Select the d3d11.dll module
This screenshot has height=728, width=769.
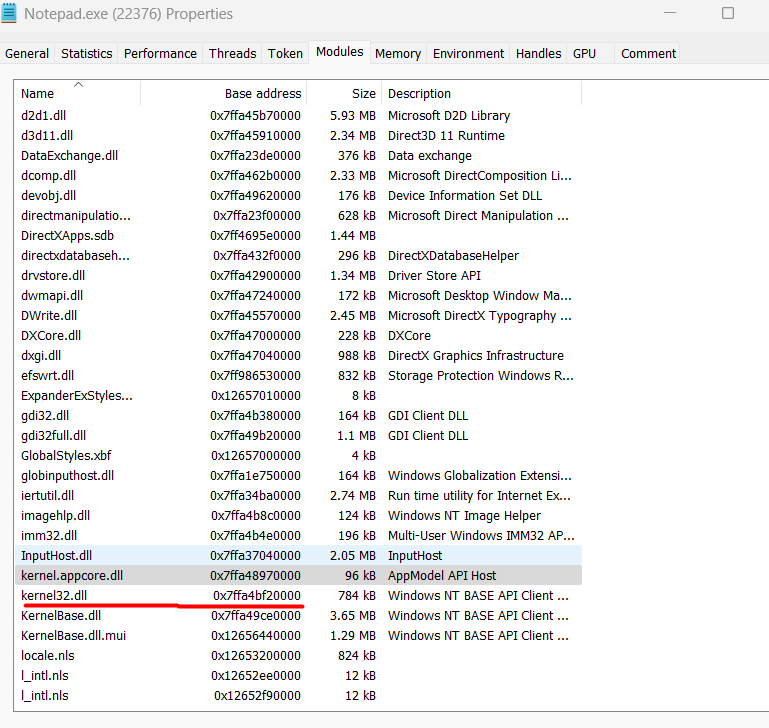coord(299,136)
